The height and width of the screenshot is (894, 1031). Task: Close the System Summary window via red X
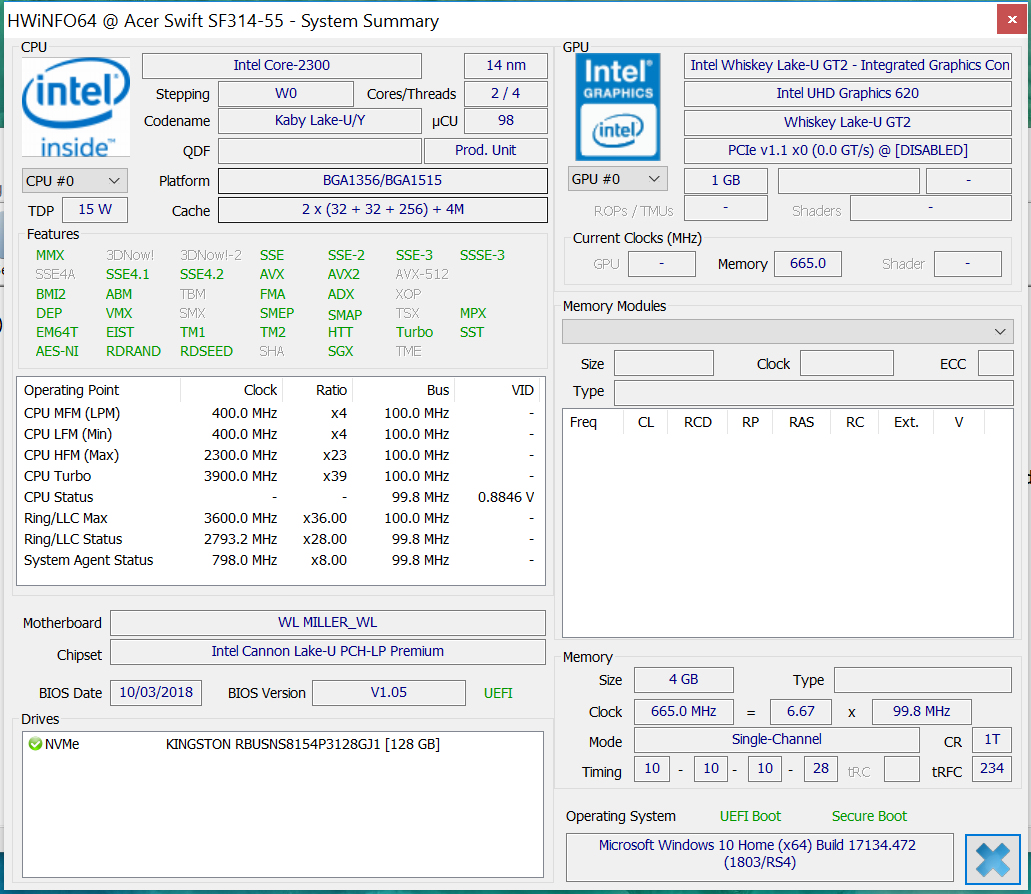[1012, 20]
